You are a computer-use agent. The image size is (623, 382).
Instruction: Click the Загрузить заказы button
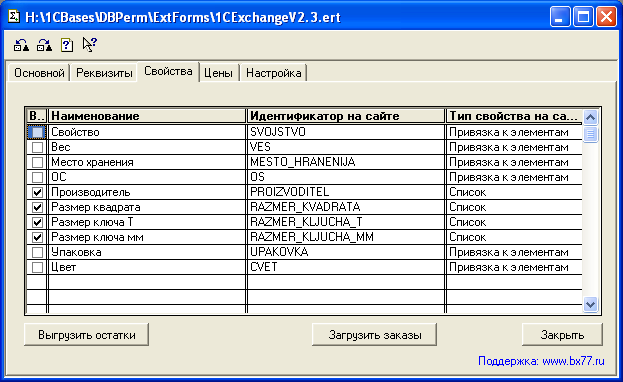coord(374,335)
